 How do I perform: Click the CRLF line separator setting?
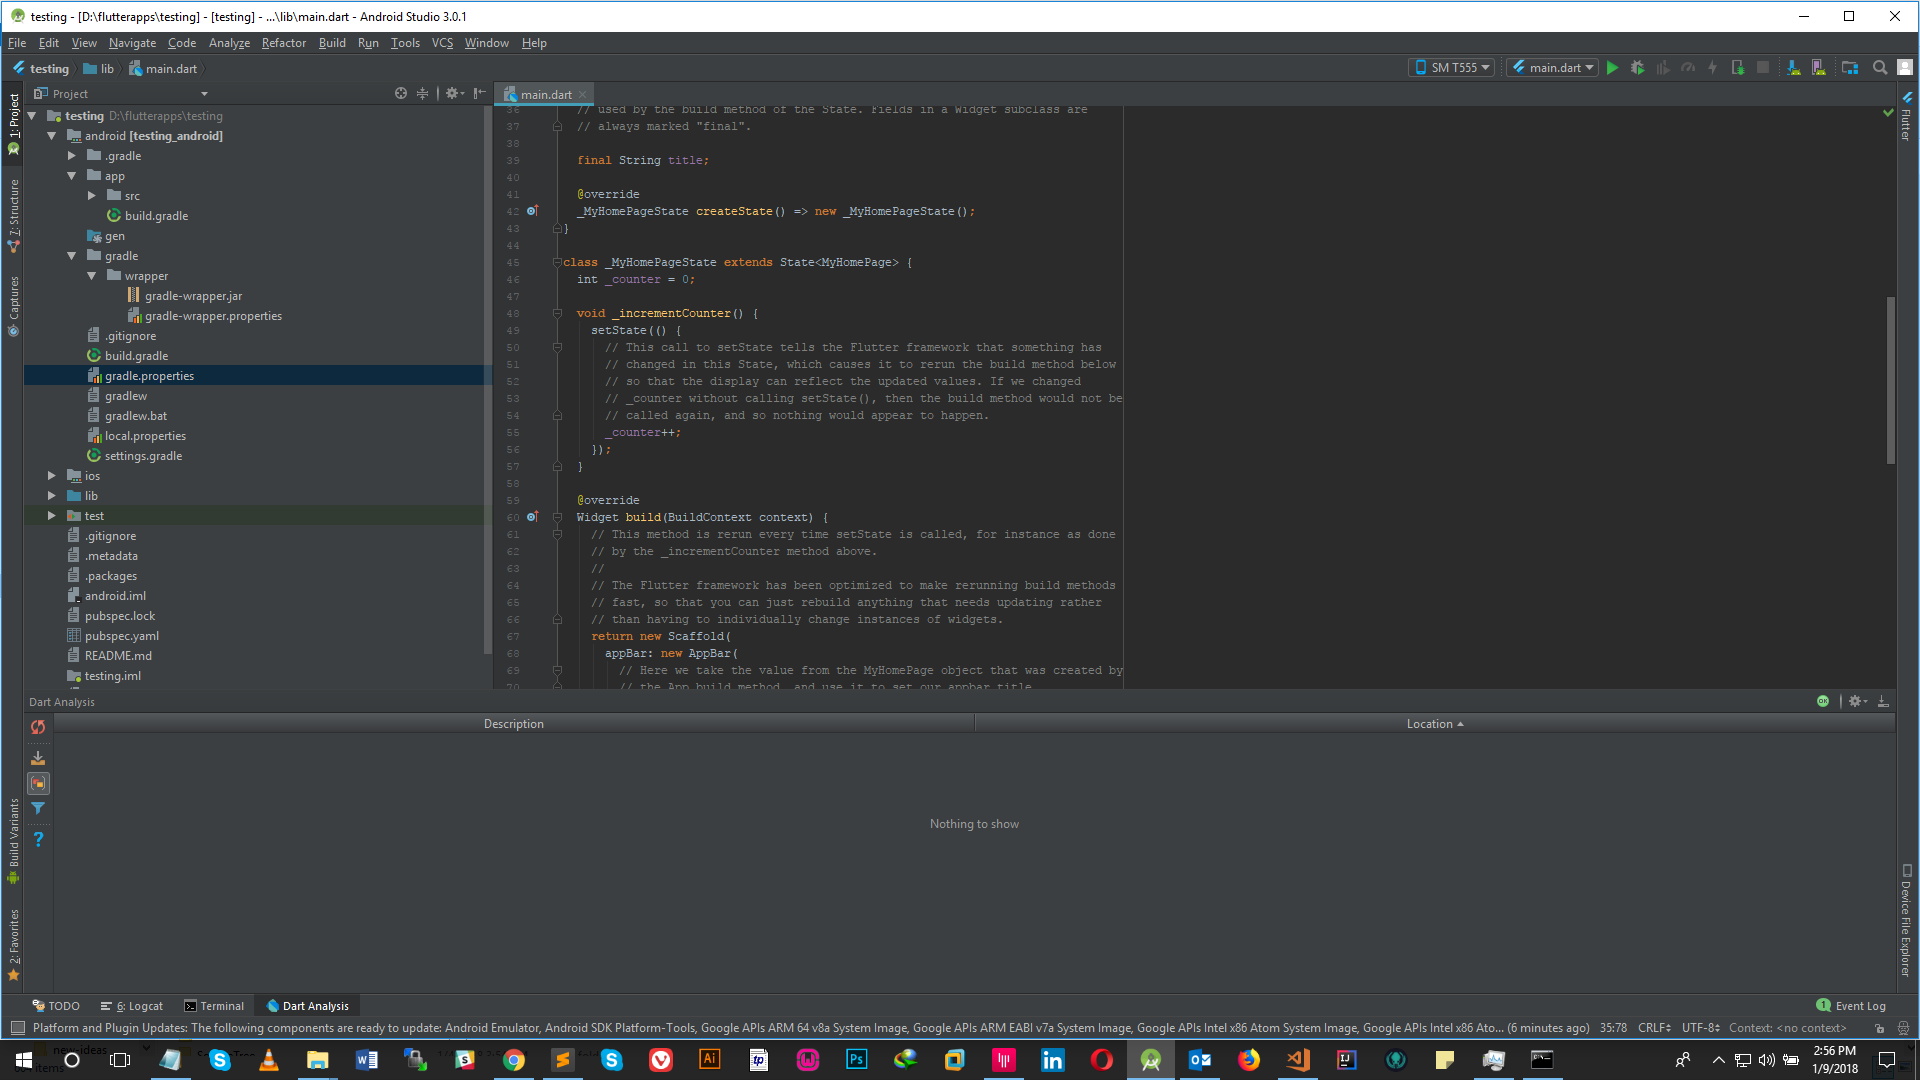1654,1028
